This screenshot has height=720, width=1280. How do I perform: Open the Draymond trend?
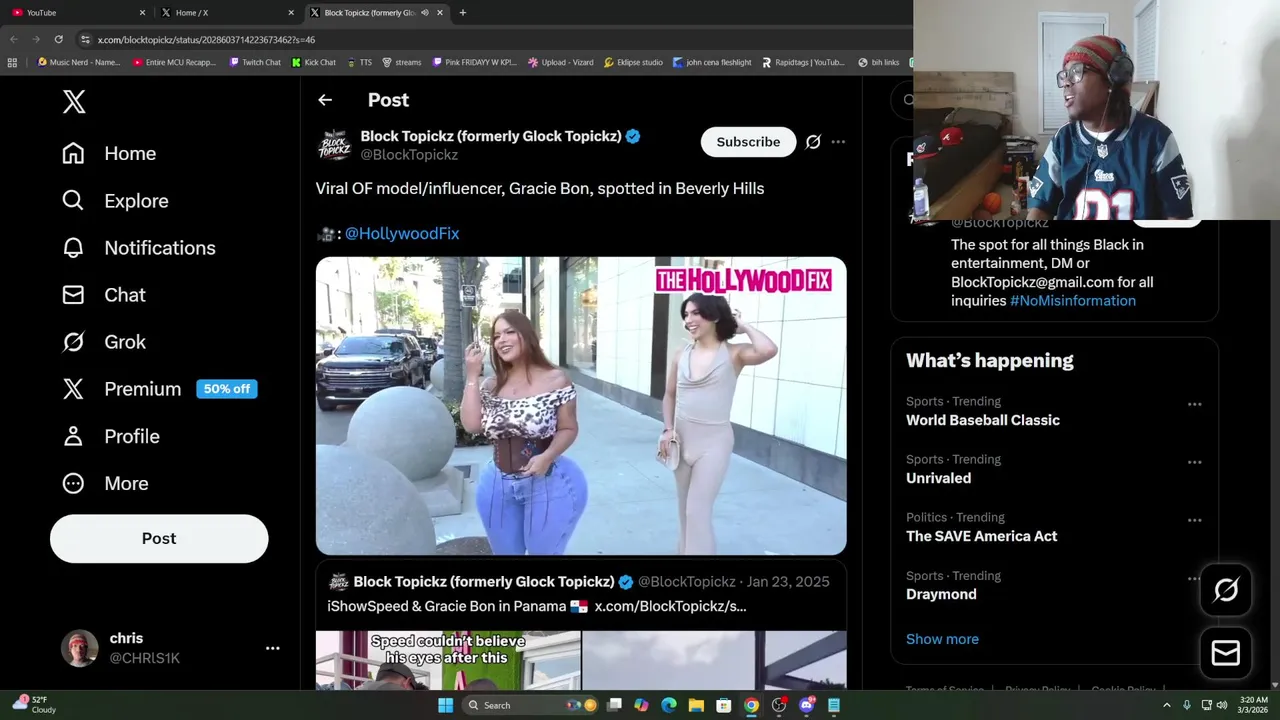click(941, 594)
